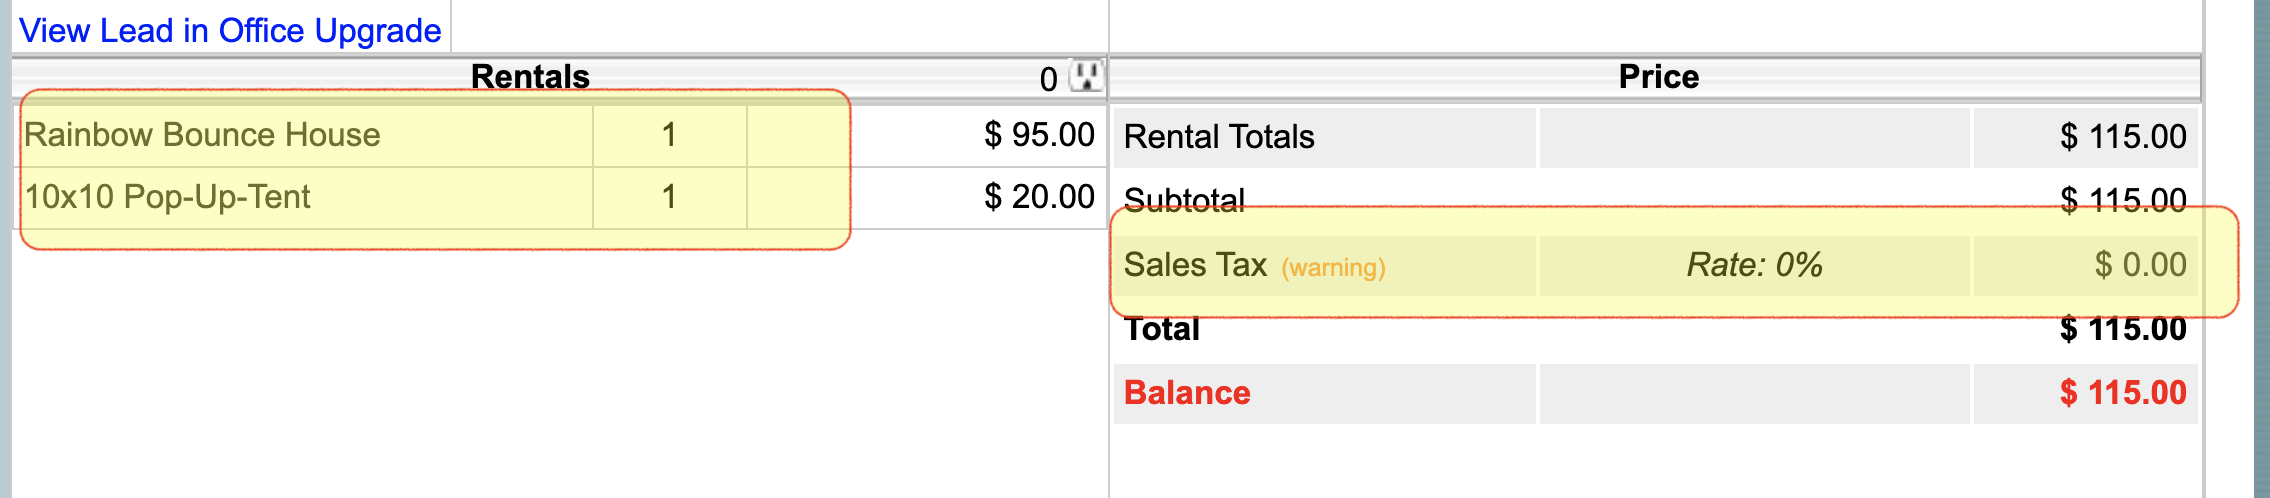Click the $20.00 Pop-Up-Tent price
This screenshot has height=498, width=2270.
[1039, 197]
